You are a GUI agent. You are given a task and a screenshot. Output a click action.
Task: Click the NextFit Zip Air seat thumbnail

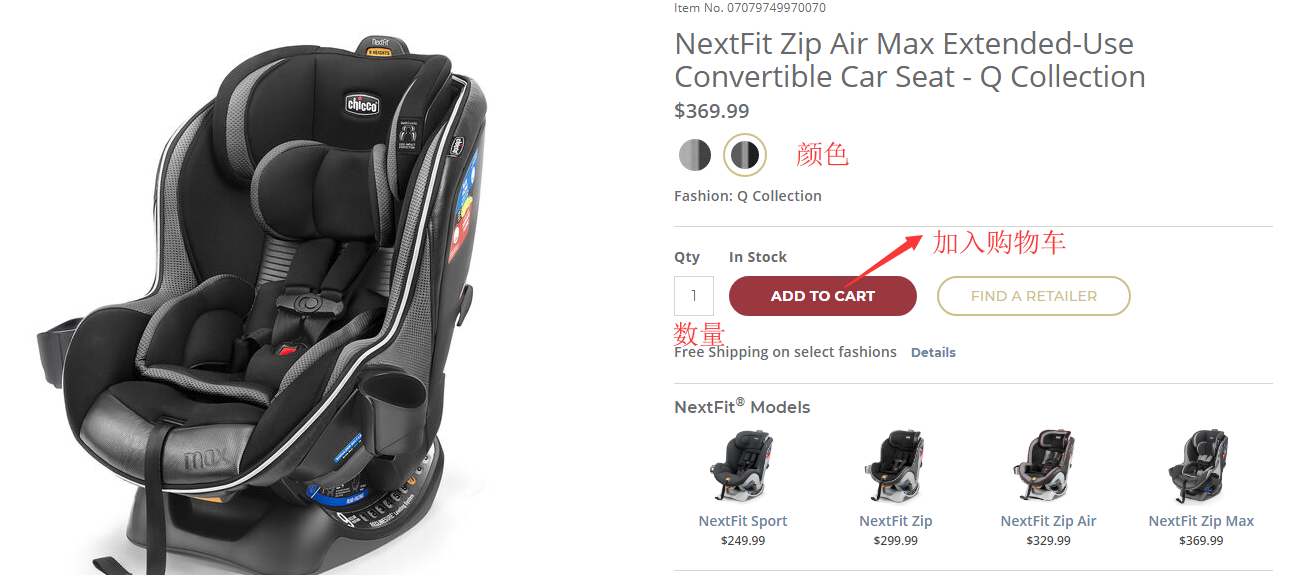pos(1048,466)
